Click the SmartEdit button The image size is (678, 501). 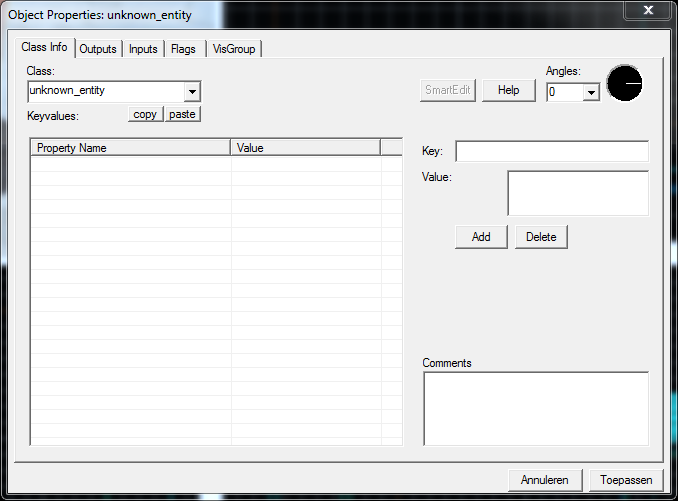pos(448,90)
